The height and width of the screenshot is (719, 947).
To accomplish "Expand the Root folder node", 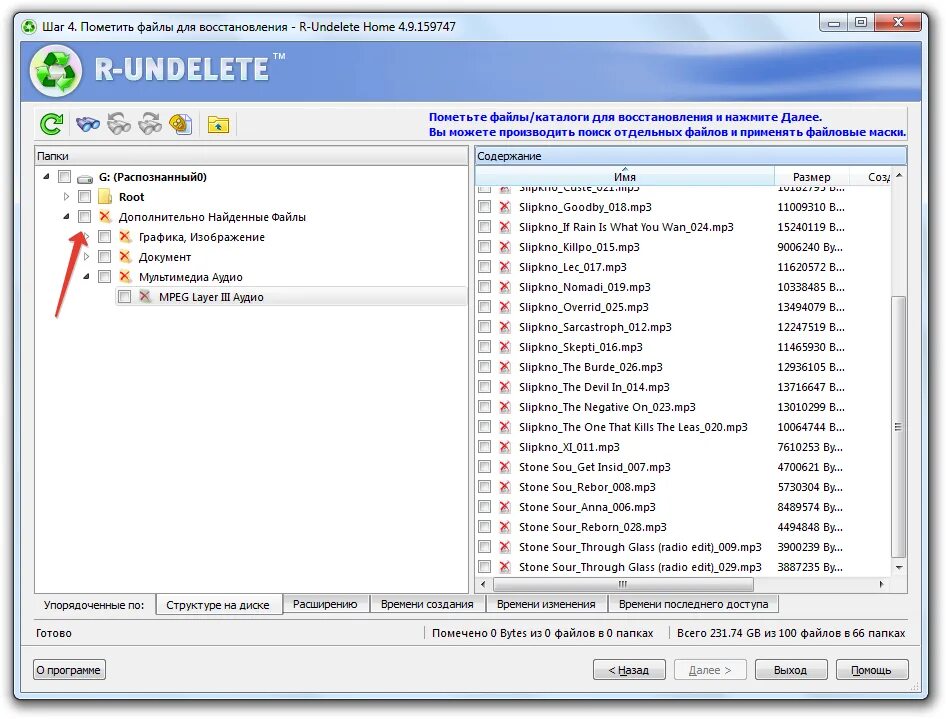I will (66, 196).
